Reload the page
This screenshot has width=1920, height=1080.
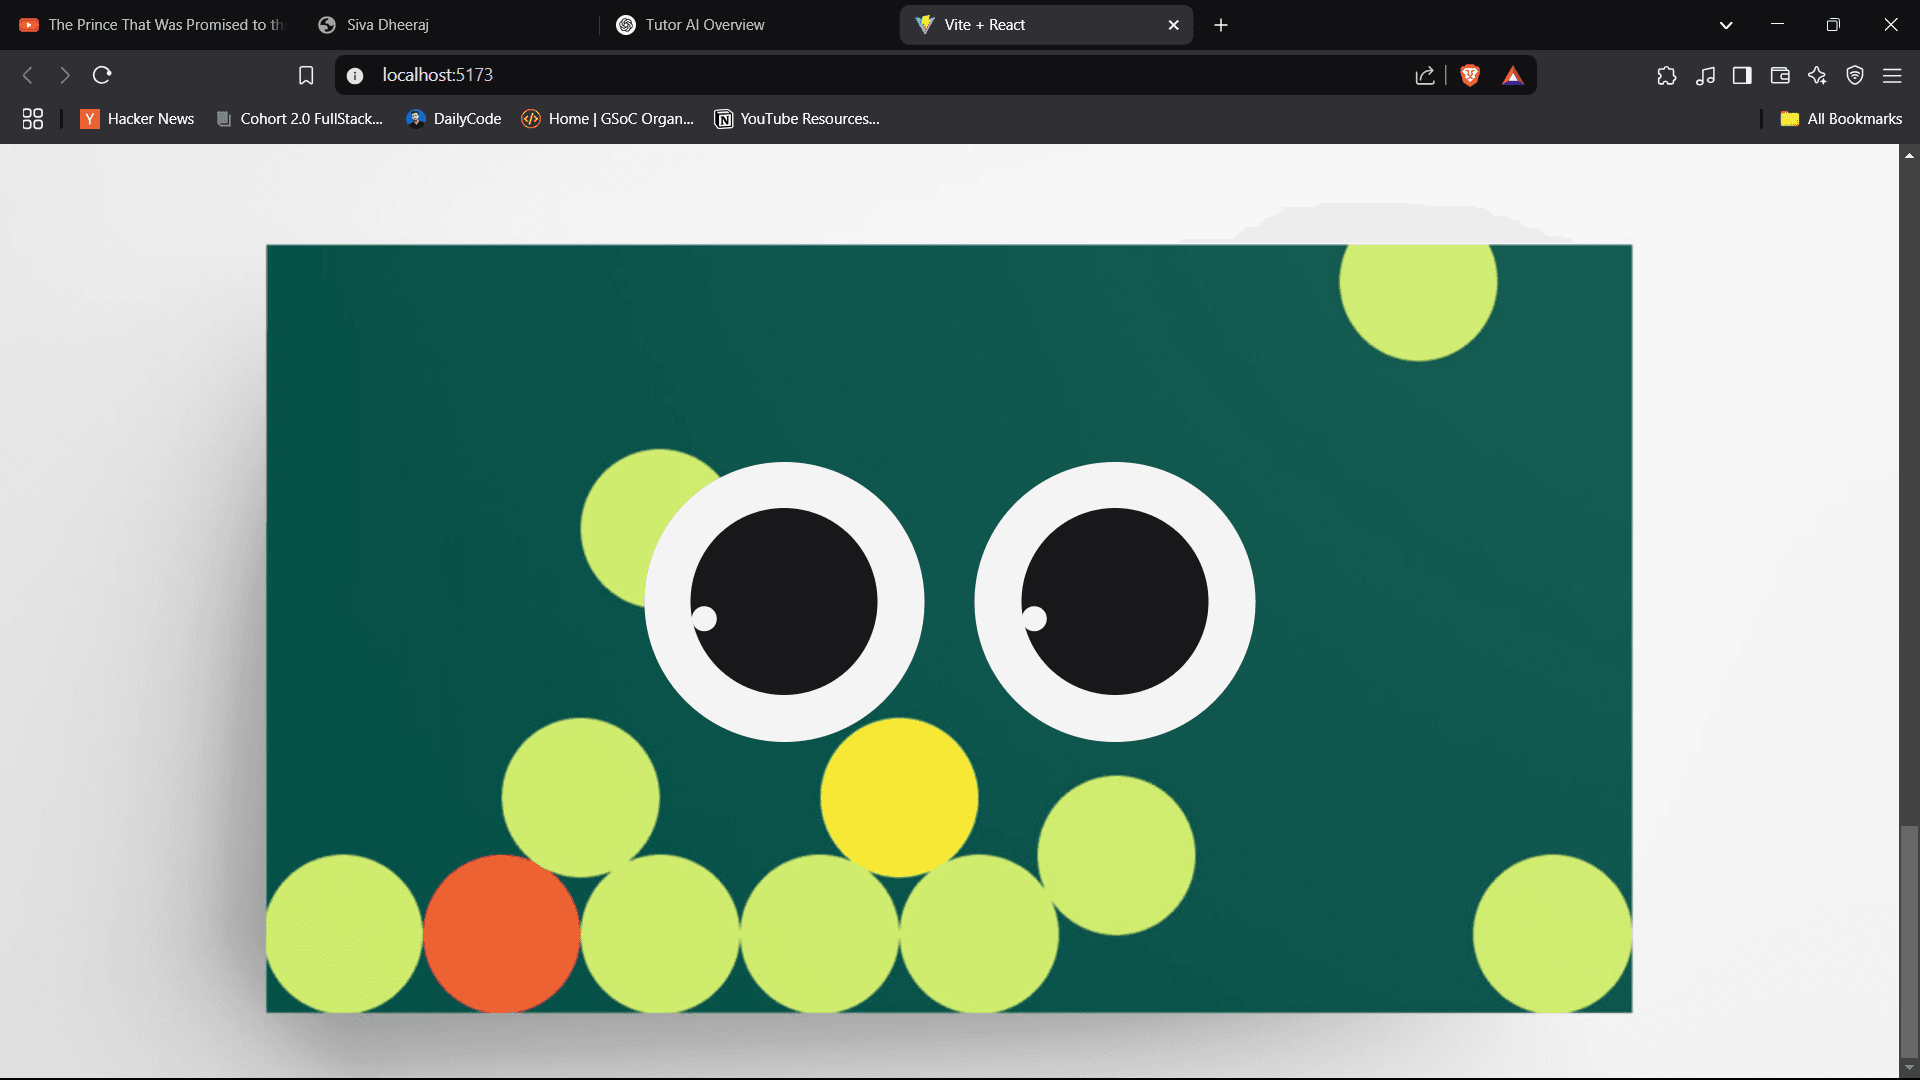click(102, 75)
